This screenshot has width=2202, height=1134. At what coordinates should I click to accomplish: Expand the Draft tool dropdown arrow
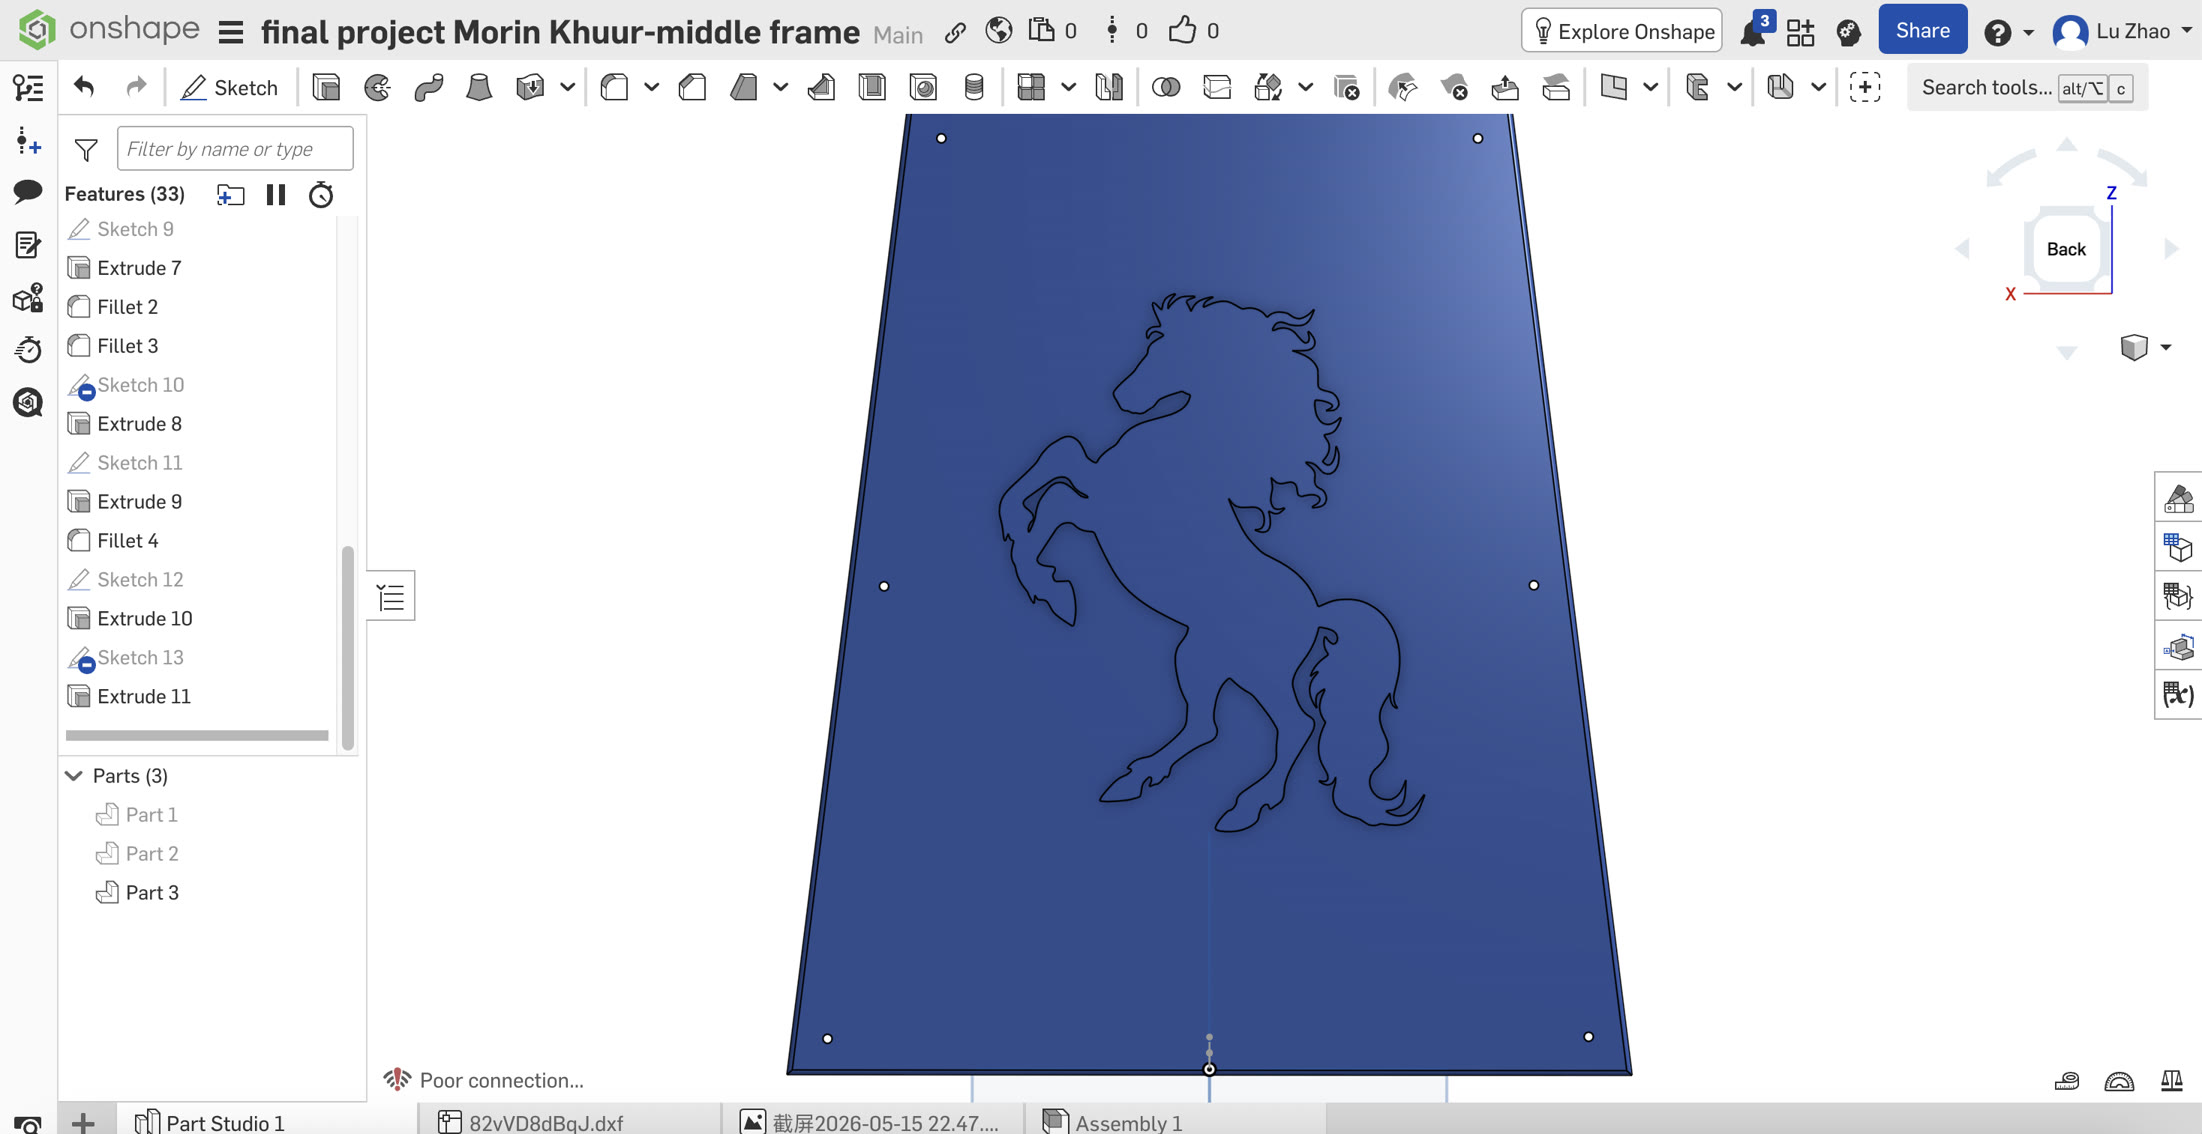click(x=780, y=87)
